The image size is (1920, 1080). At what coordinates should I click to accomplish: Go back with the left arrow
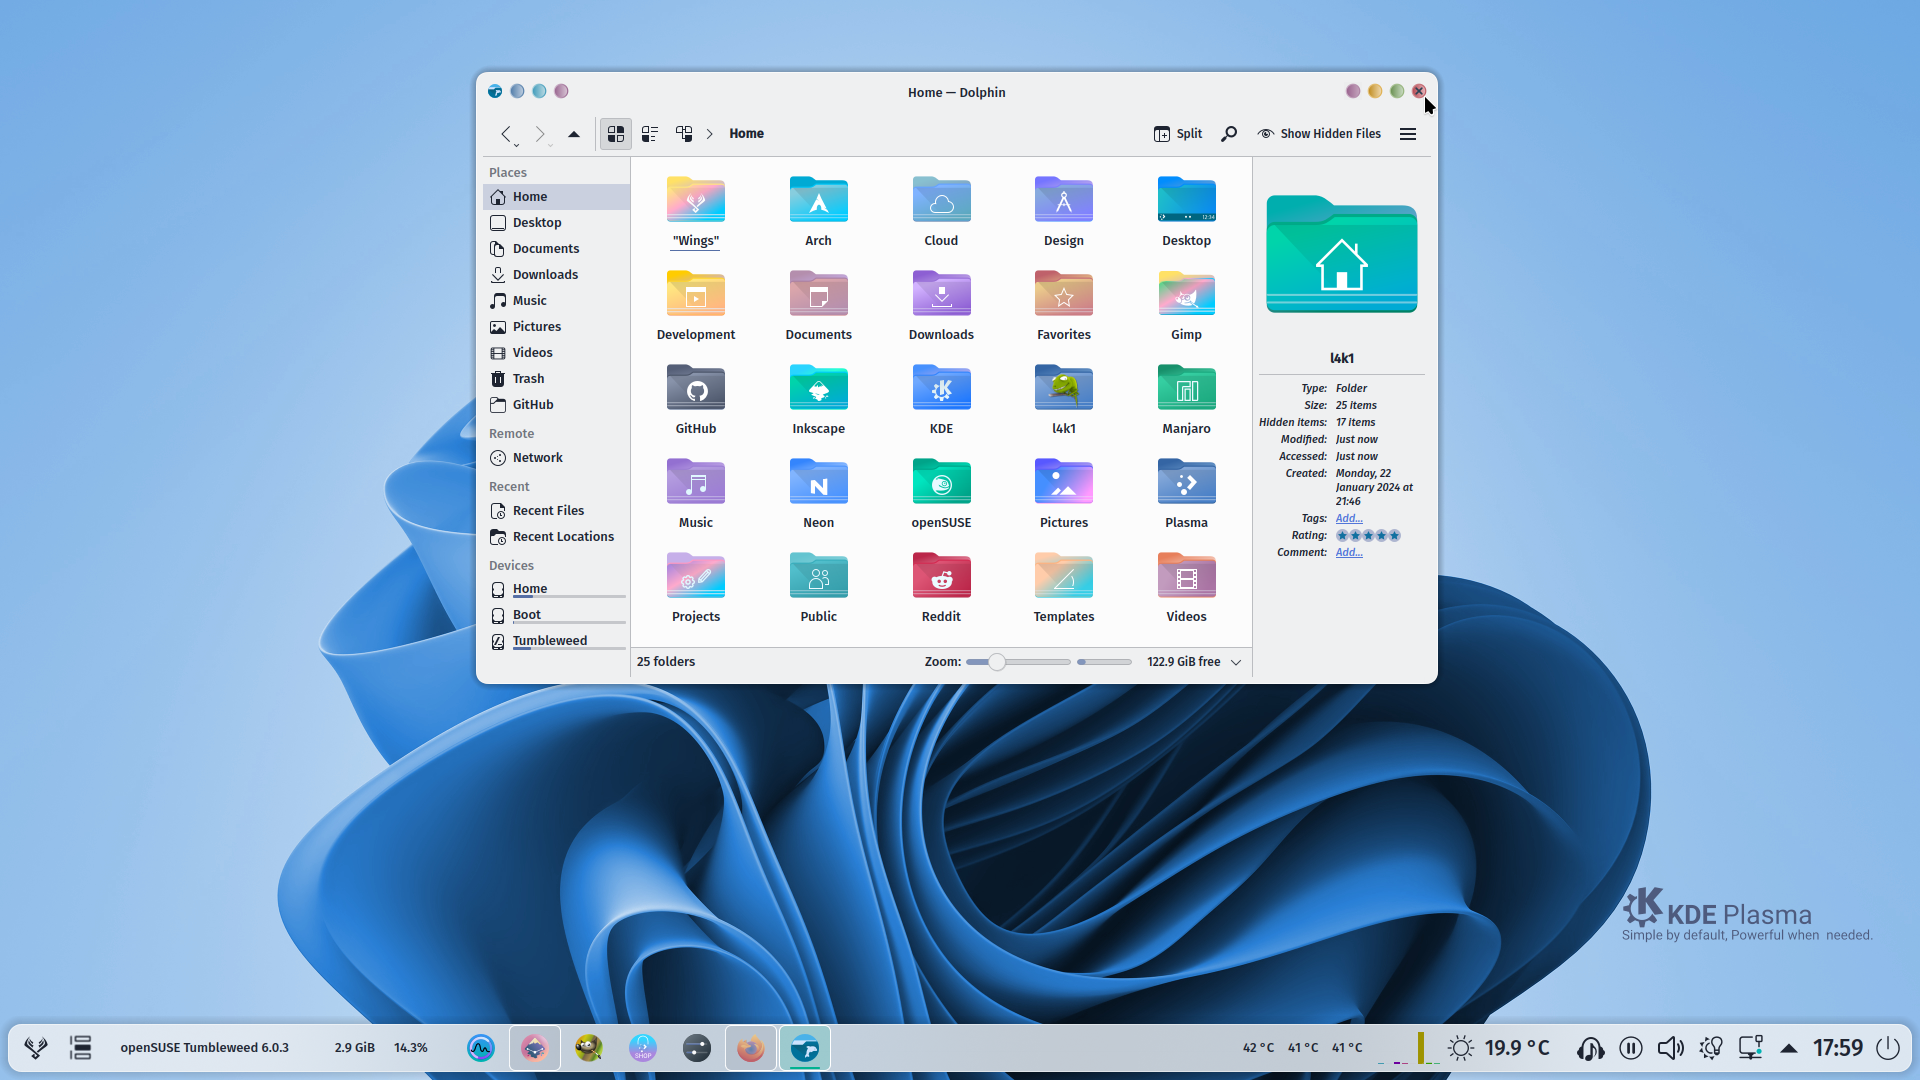click(506, 133)
